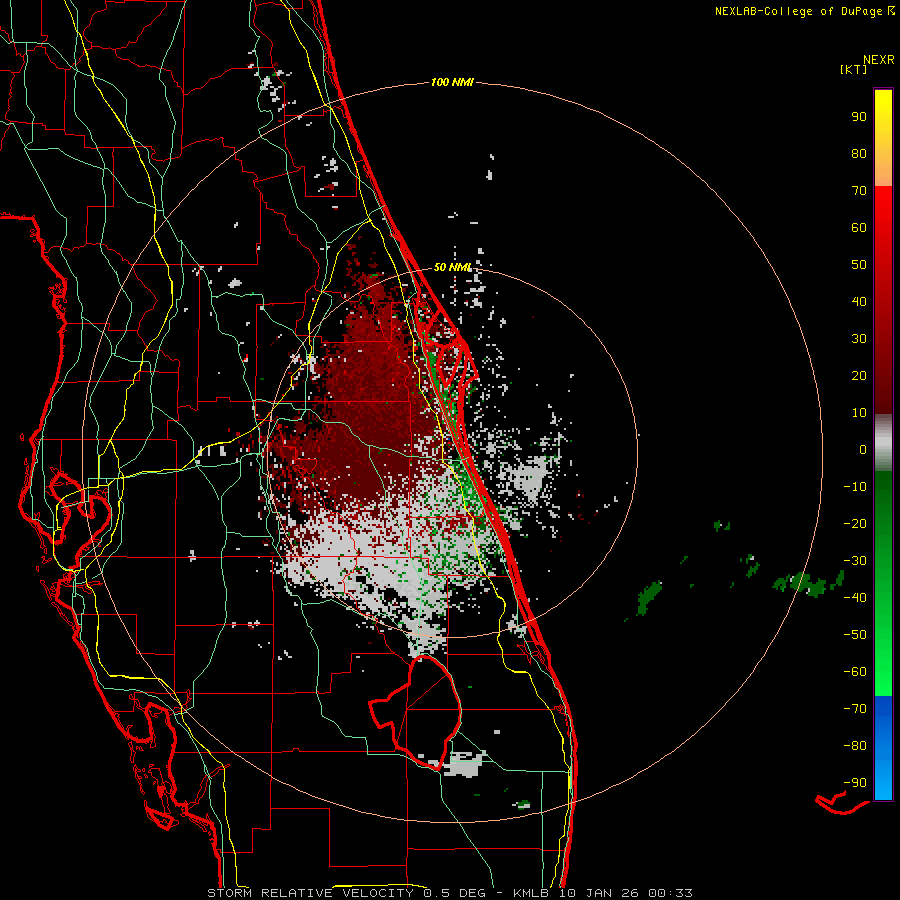Click the positive 30 scale value
Image resolution: width=900 pixels, height=900 pixels.
pyautogui.click(x=859, y=339)
